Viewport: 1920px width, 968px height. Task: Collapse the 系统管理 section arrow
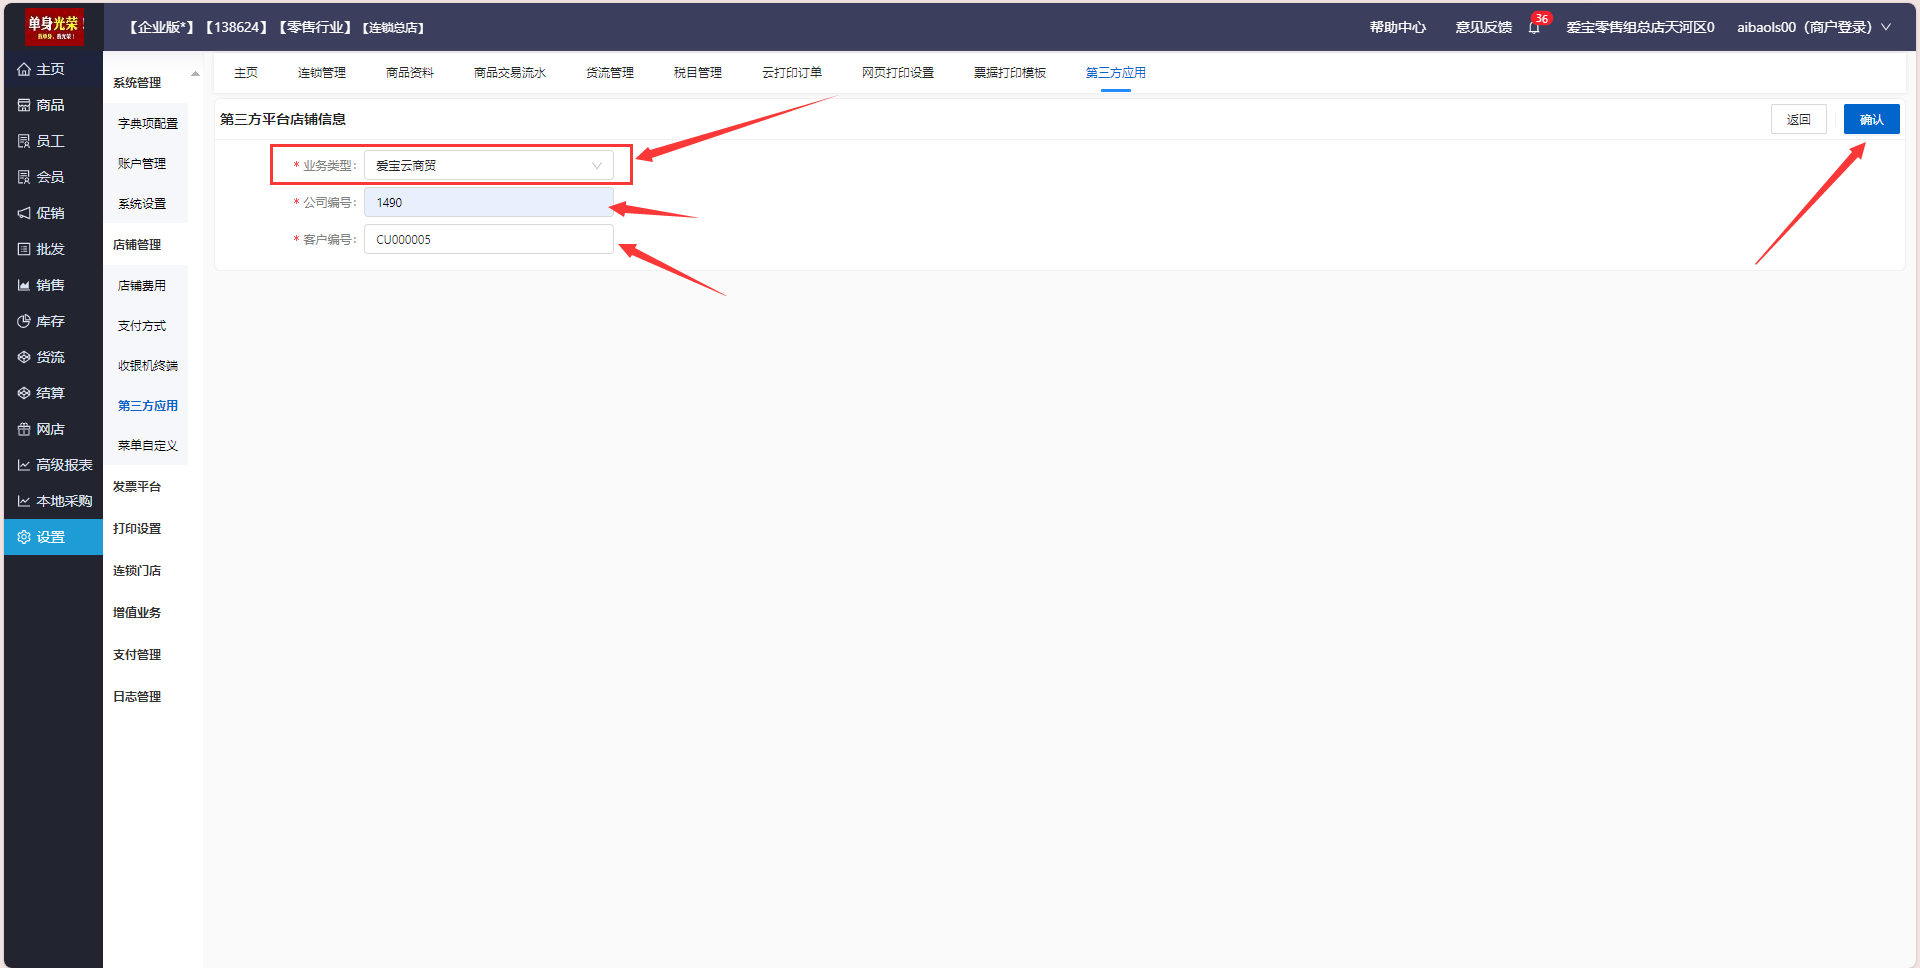coord(195,74)
